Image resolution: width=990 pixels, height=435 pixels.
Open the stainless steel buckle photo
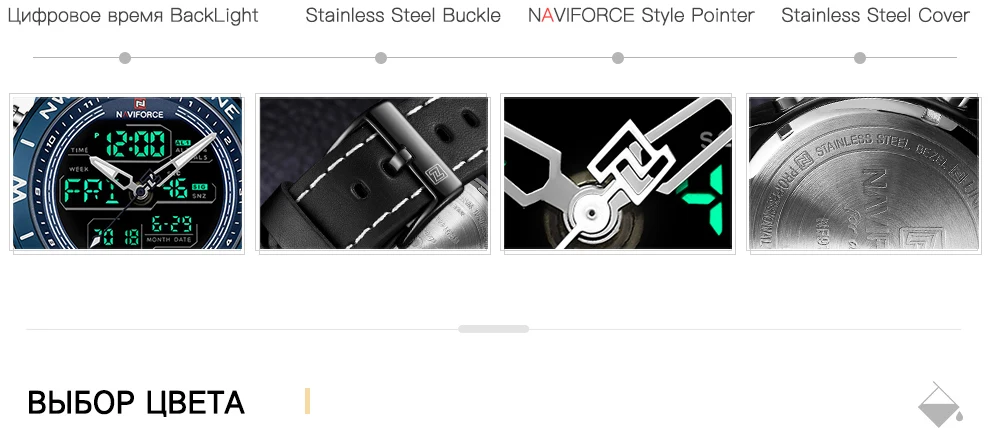374,173
